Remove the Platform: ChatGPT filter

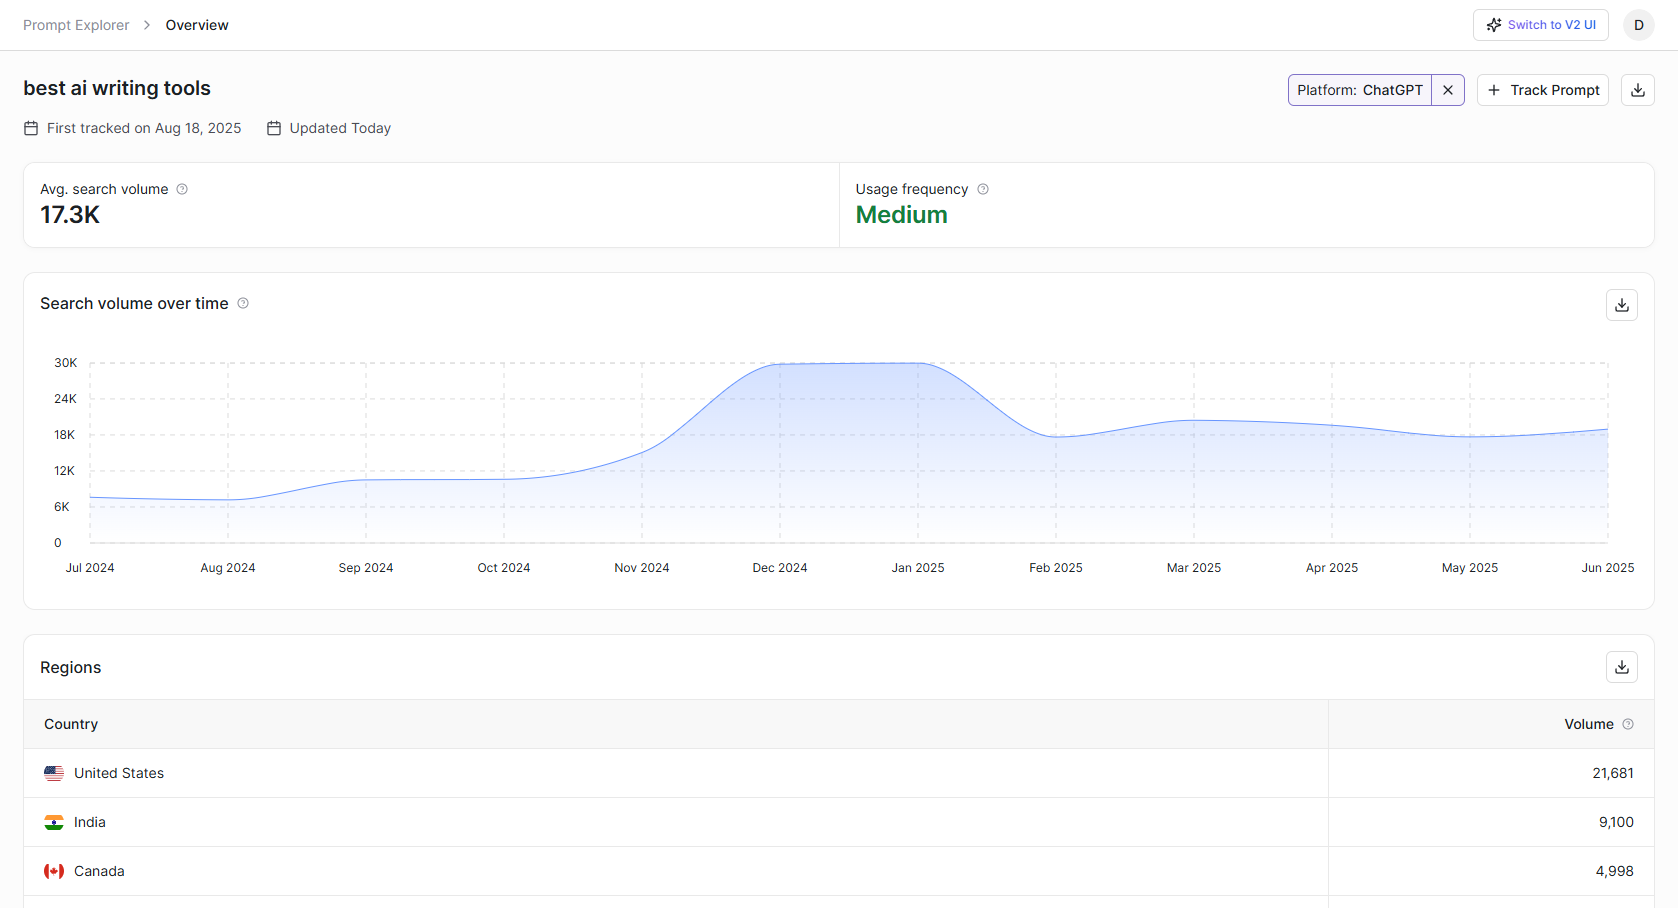pyautogui.click(x=1447, y=90)
